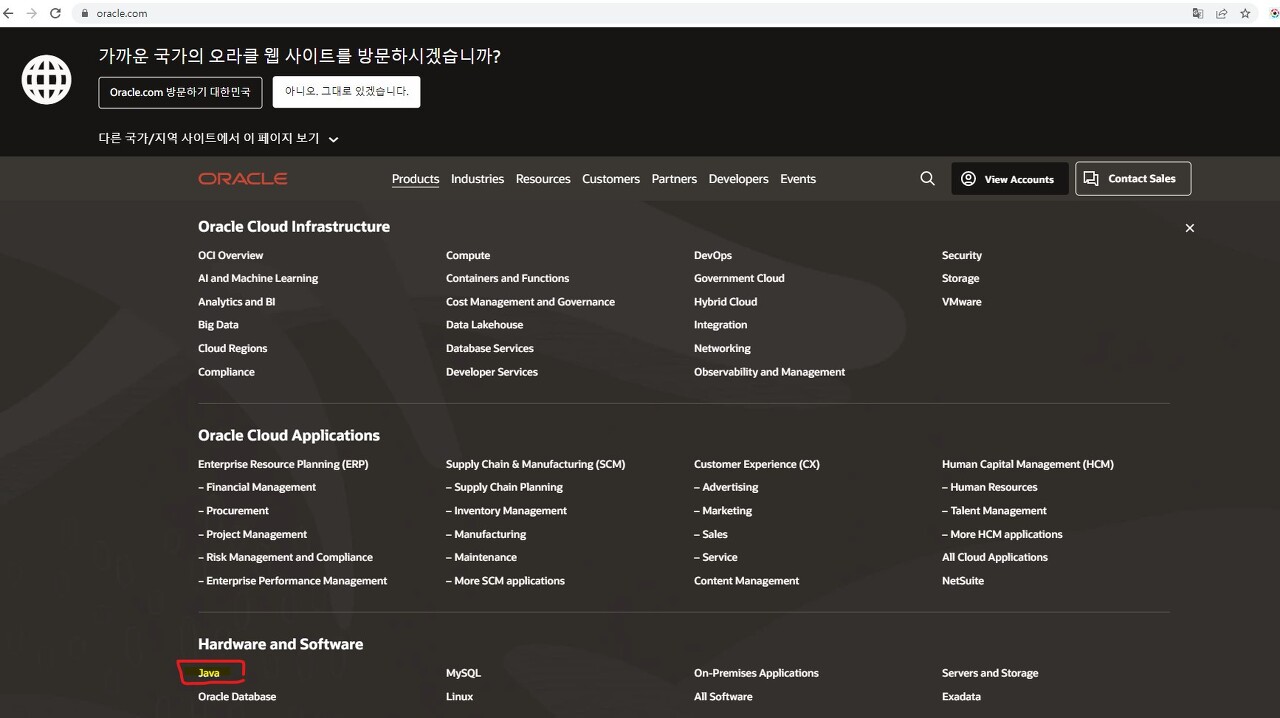Select Inventory Management link
The width and height of the screenshot is (1280, 718).
[506, 510]
